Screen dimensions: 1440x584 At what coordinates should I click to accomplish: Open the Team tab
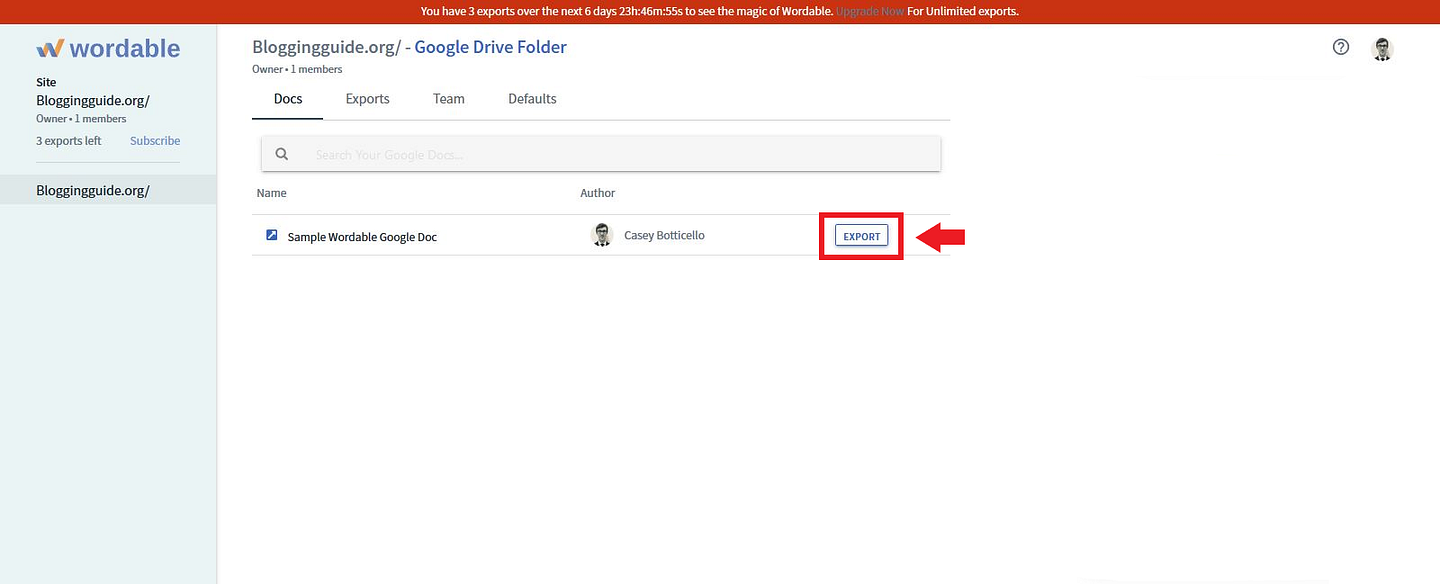tap(449, 99)
